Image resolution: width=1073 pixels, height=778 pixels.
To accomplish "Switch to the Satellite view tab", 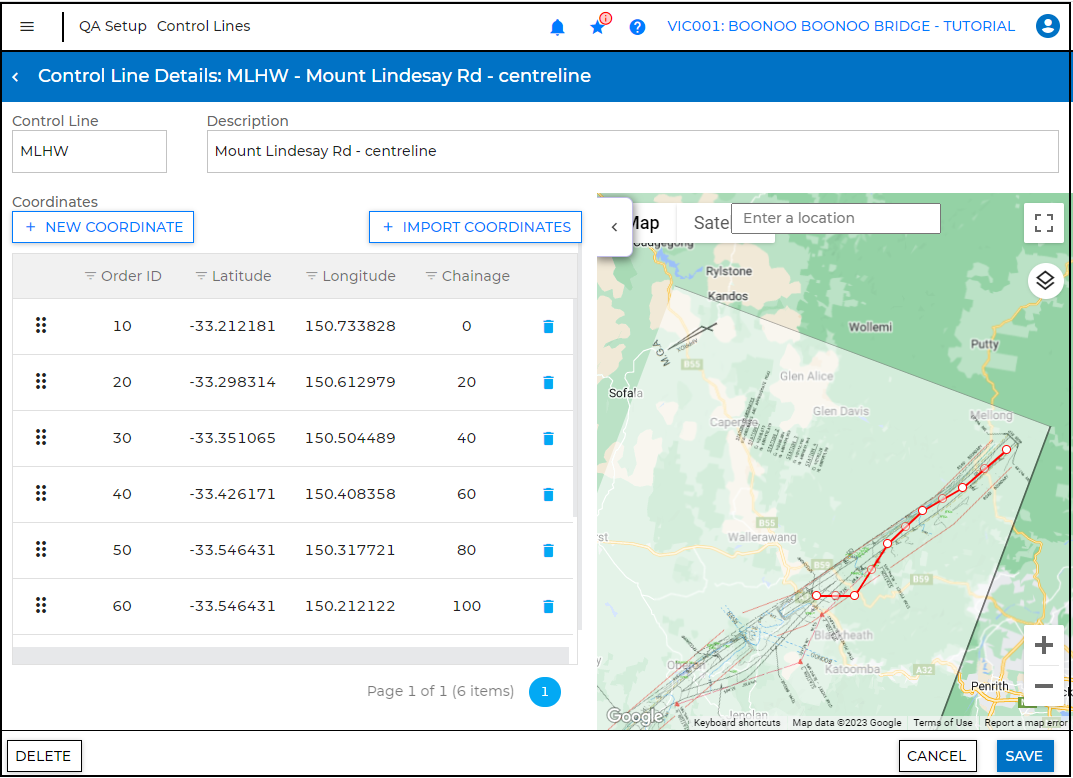I will click(712, 223).
